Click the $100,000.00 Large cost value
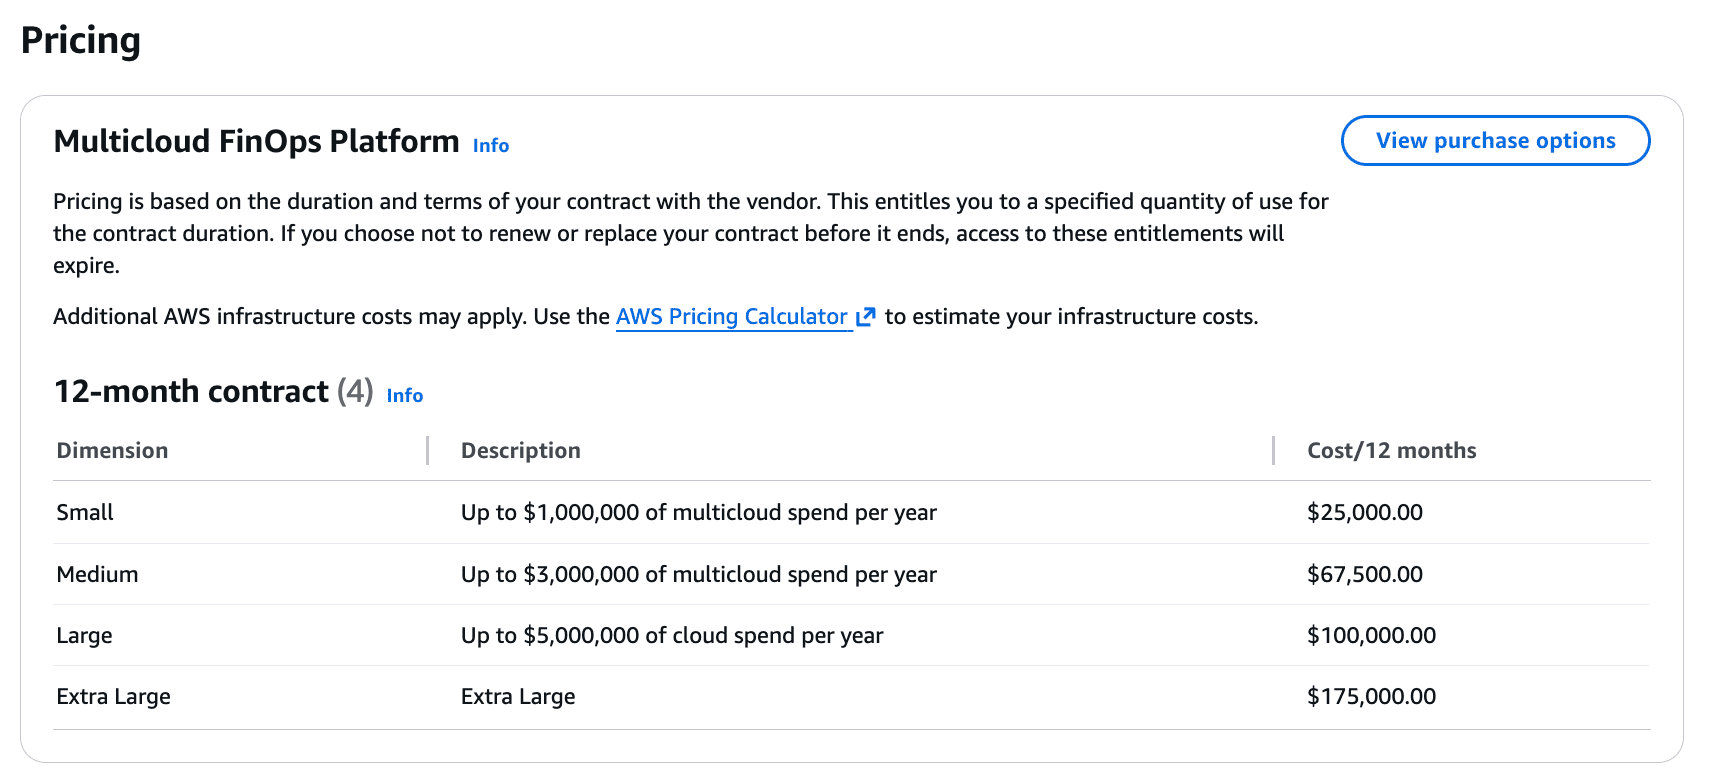This screenshot has height=784, width=1718. click(1371, 635)
